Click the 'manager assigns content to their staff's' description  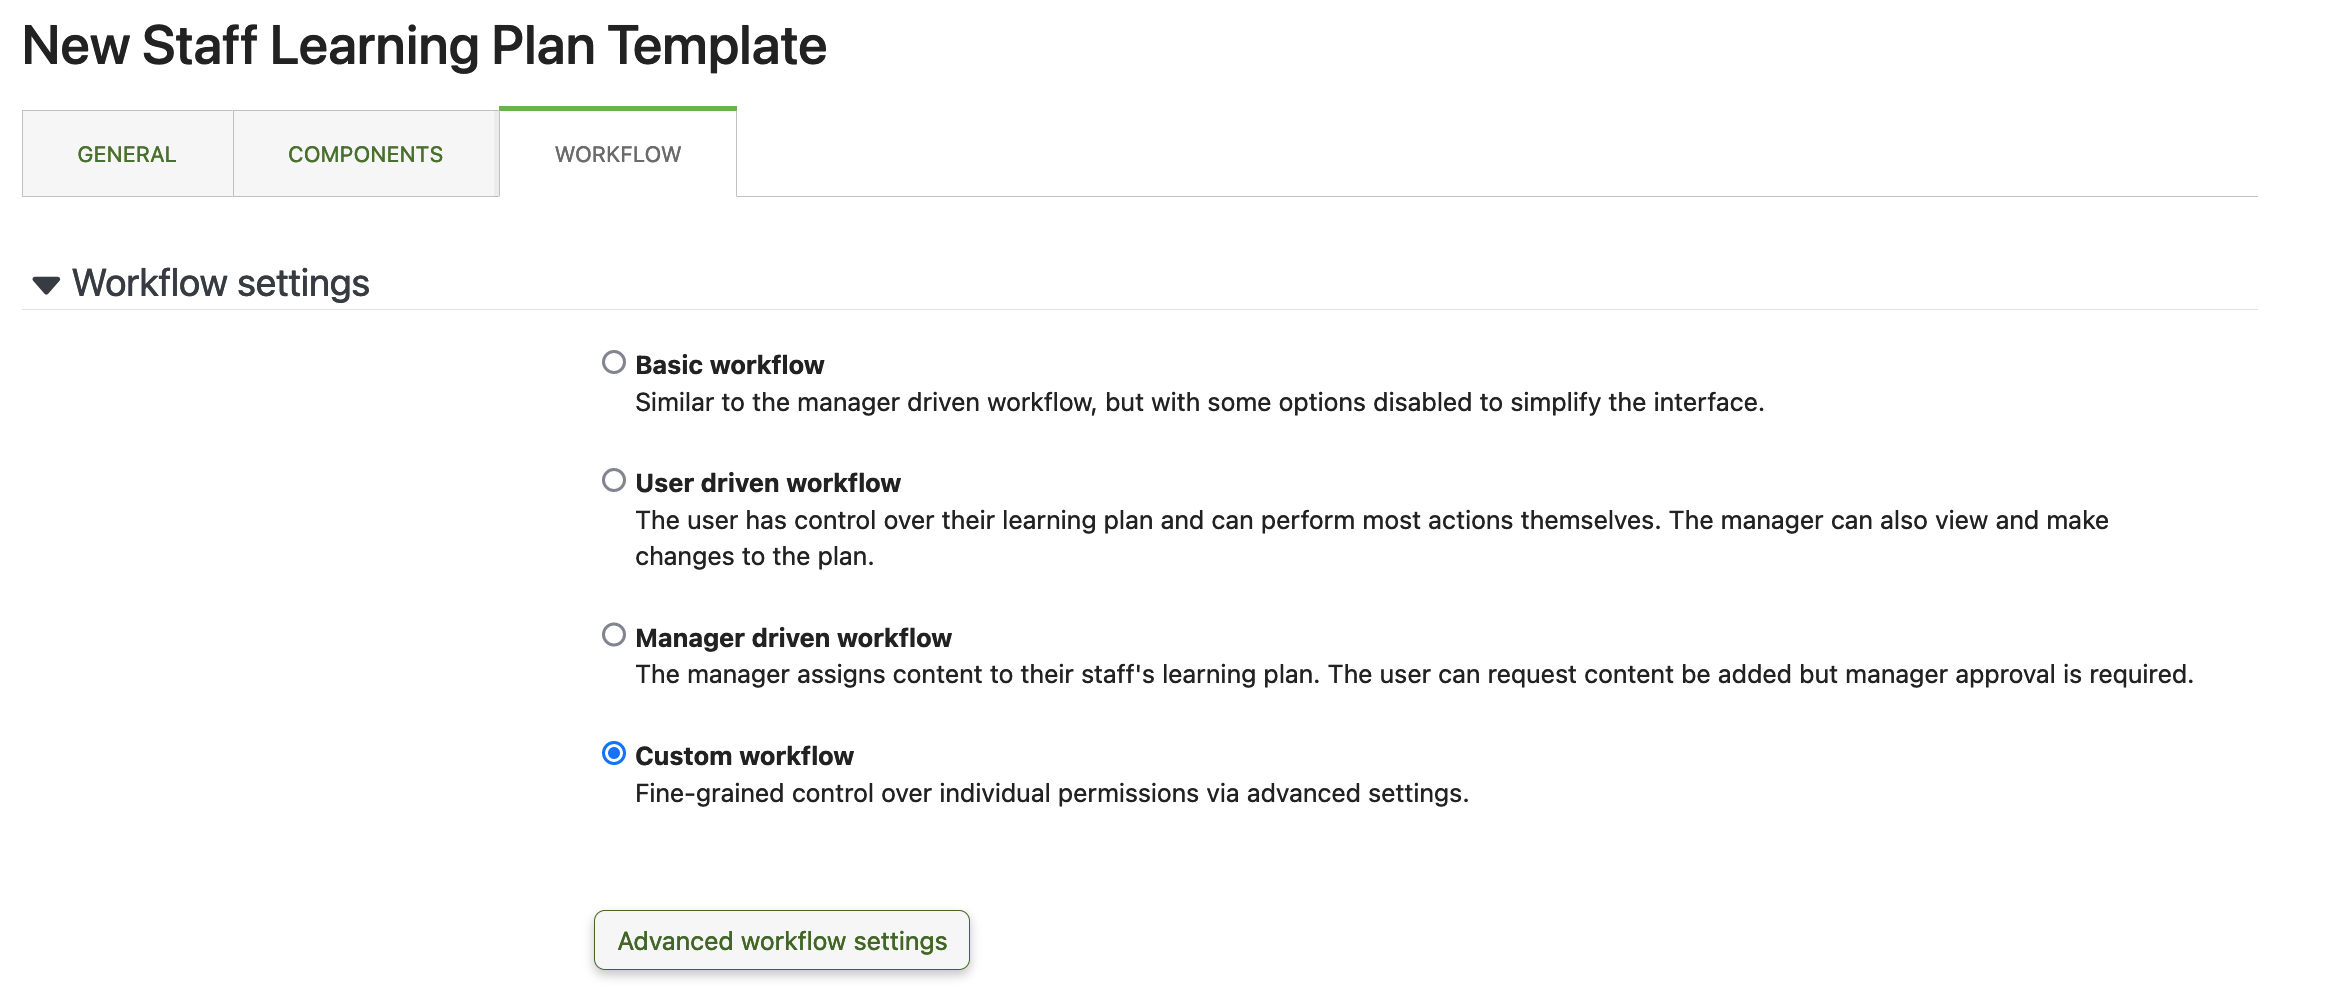1414,674
